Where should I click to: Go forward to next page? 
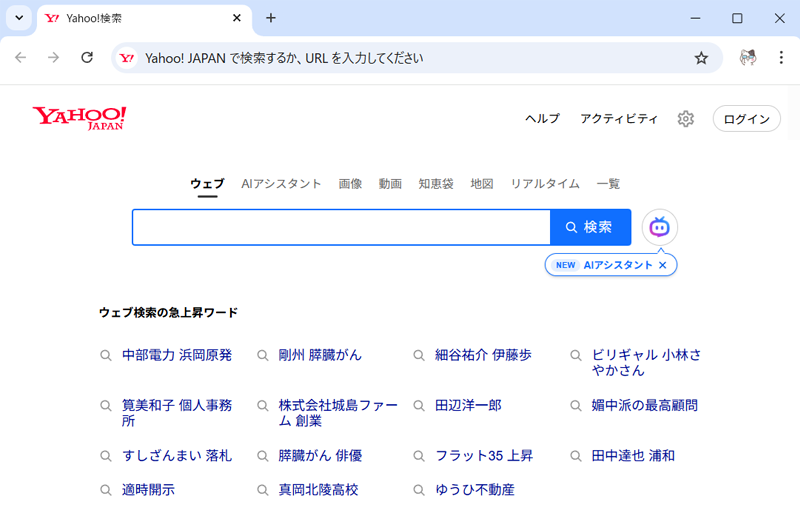coord(54,58)
